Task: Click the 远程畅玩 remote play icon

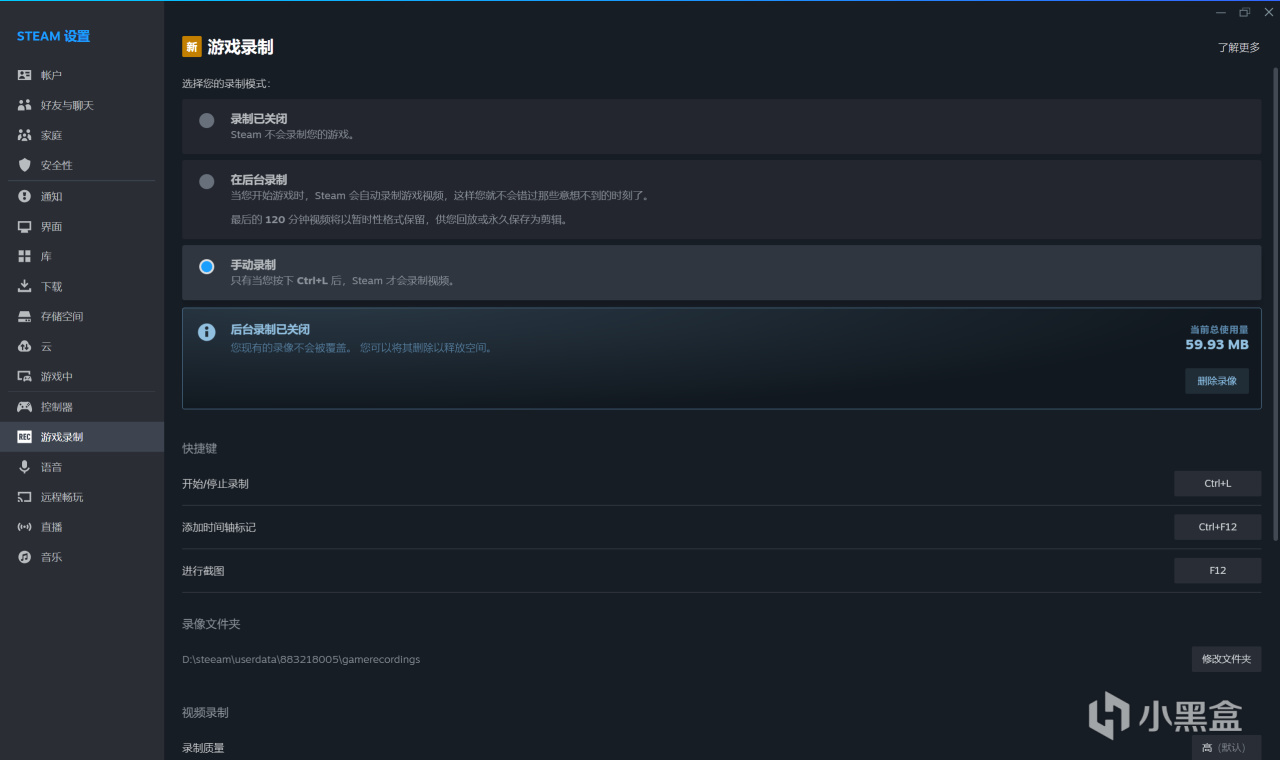Action: pos(25,497)
